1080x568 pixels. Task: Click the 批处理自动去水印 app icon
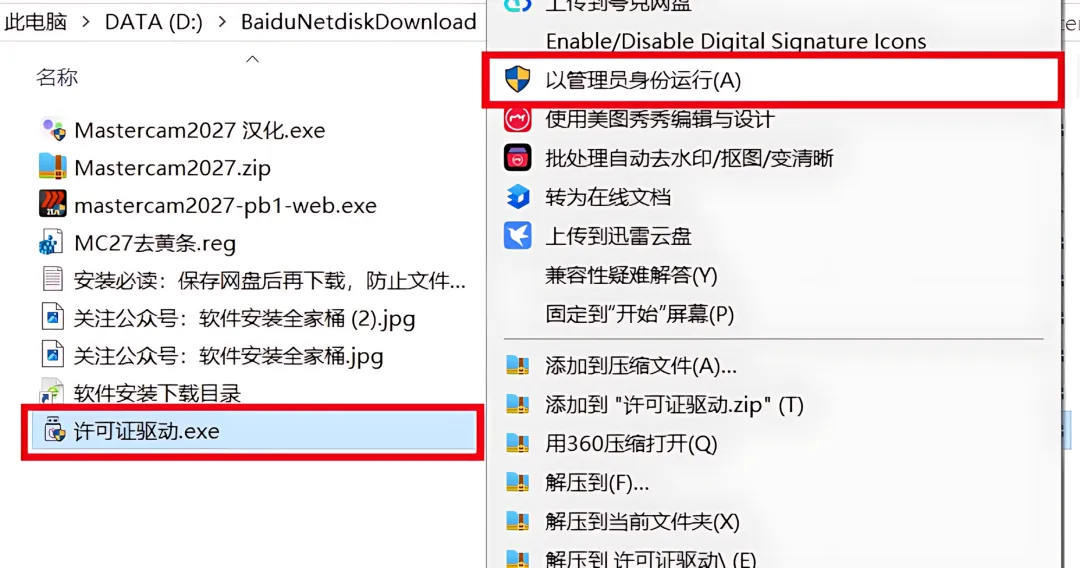pyautogui.click(x=517, y=158)
